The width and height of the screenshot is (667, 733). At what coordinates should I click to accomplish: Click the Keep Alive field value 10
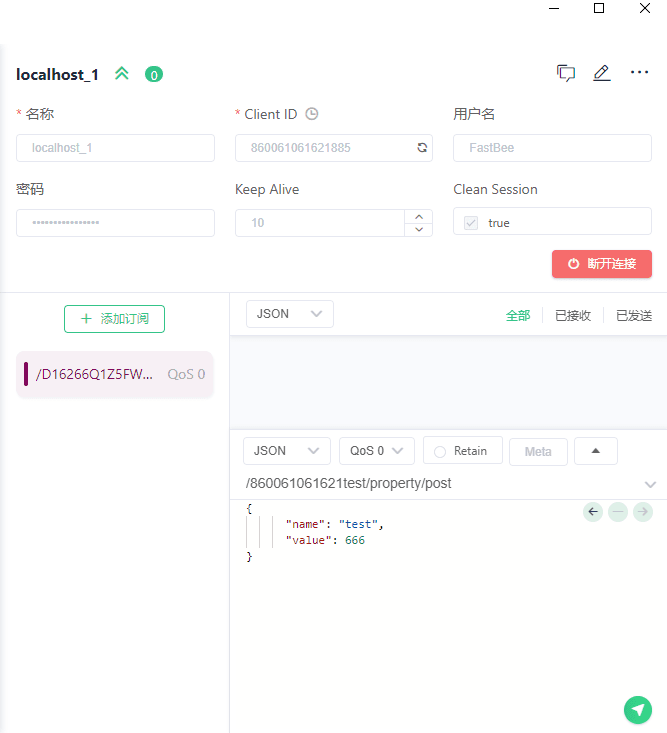point(320,223)
